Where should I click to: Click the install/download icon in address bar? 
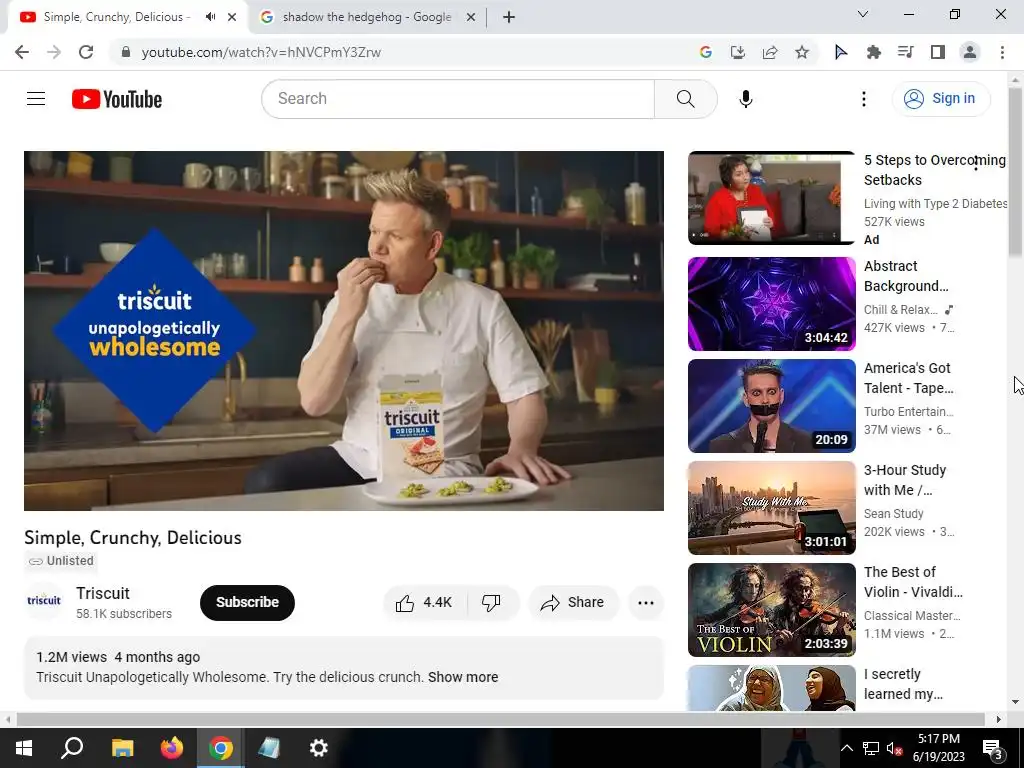[738, 52]
